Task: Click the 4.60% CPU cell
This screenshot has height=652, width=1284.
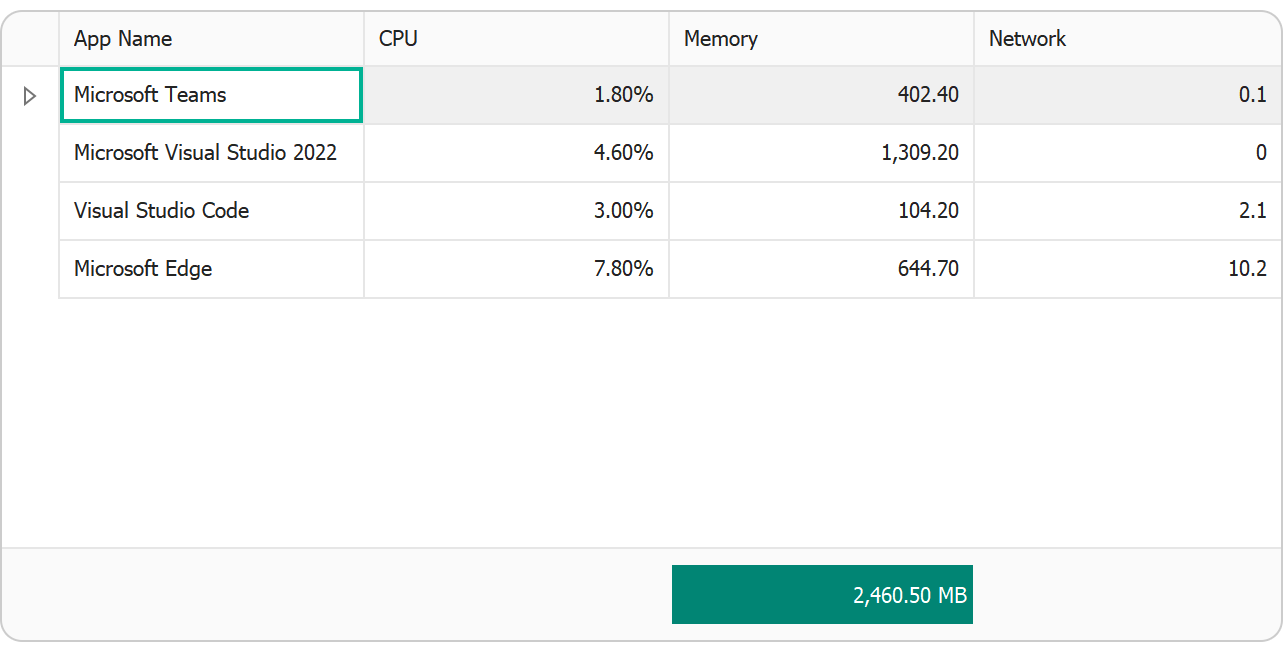Action: tap(516, 153)
